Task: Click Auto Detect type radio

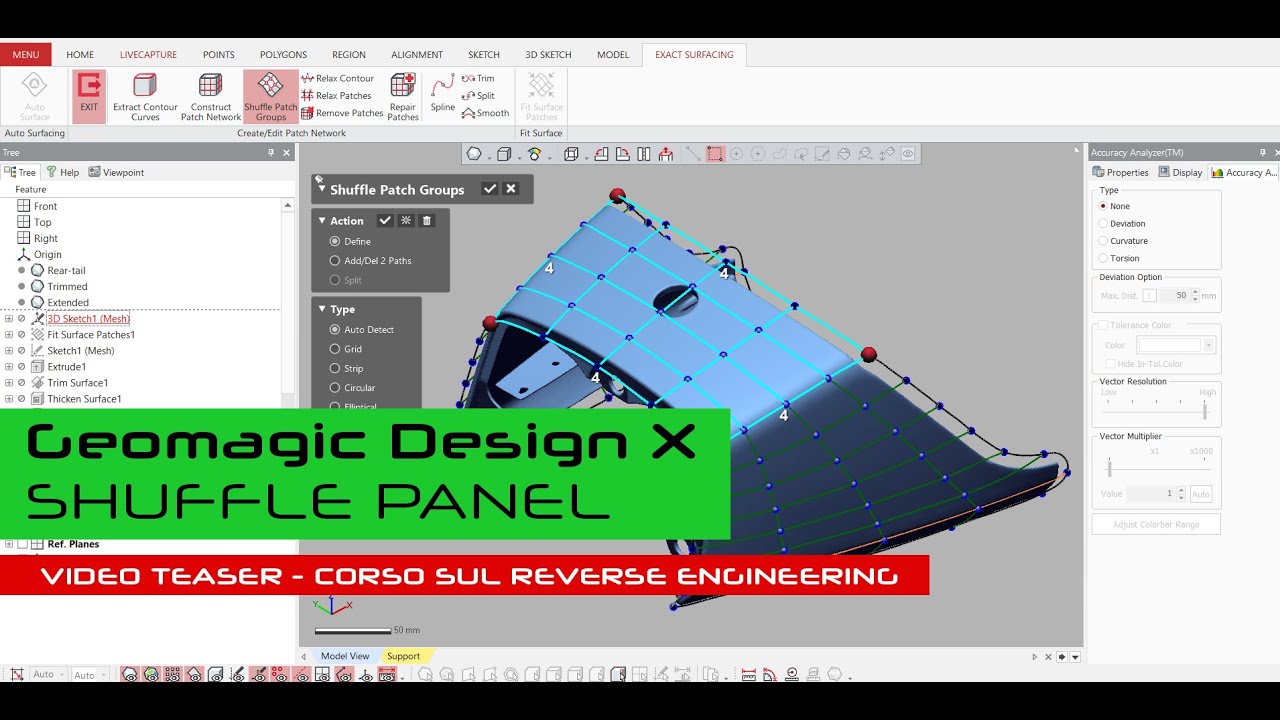Action: 335,330
